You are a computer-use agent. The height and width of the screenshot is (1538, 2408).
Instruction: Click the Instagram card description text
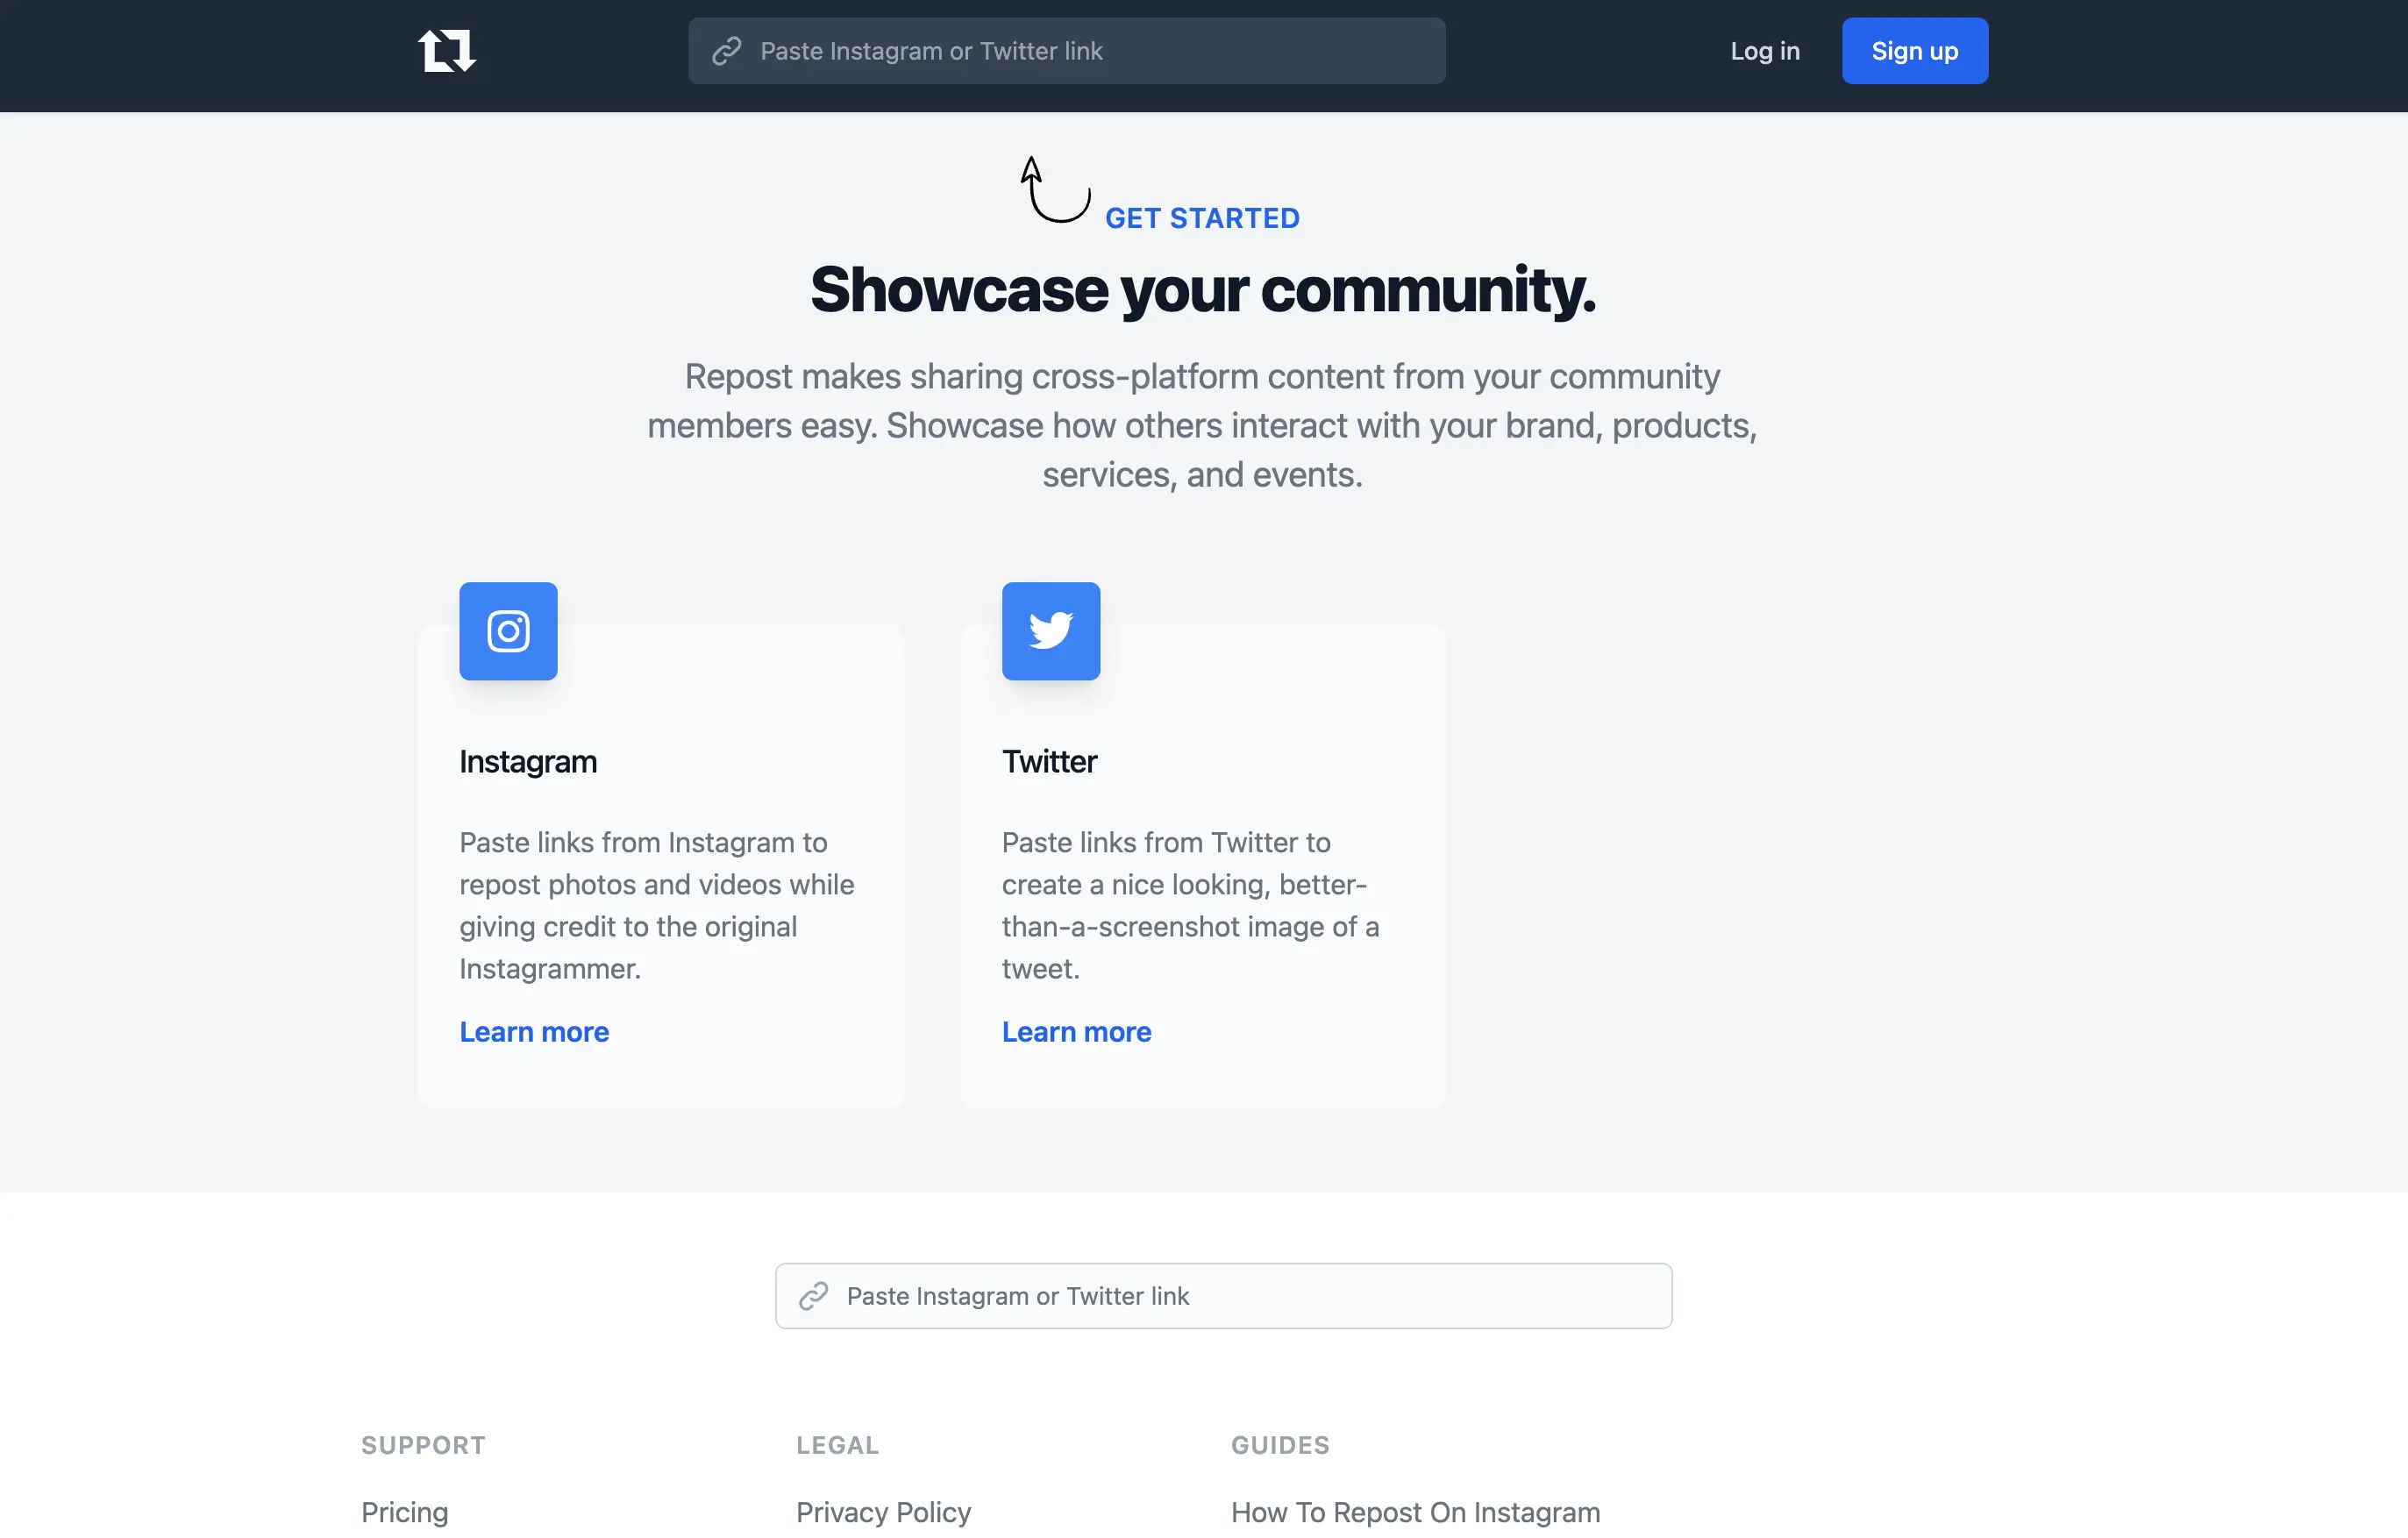point(657,905)
